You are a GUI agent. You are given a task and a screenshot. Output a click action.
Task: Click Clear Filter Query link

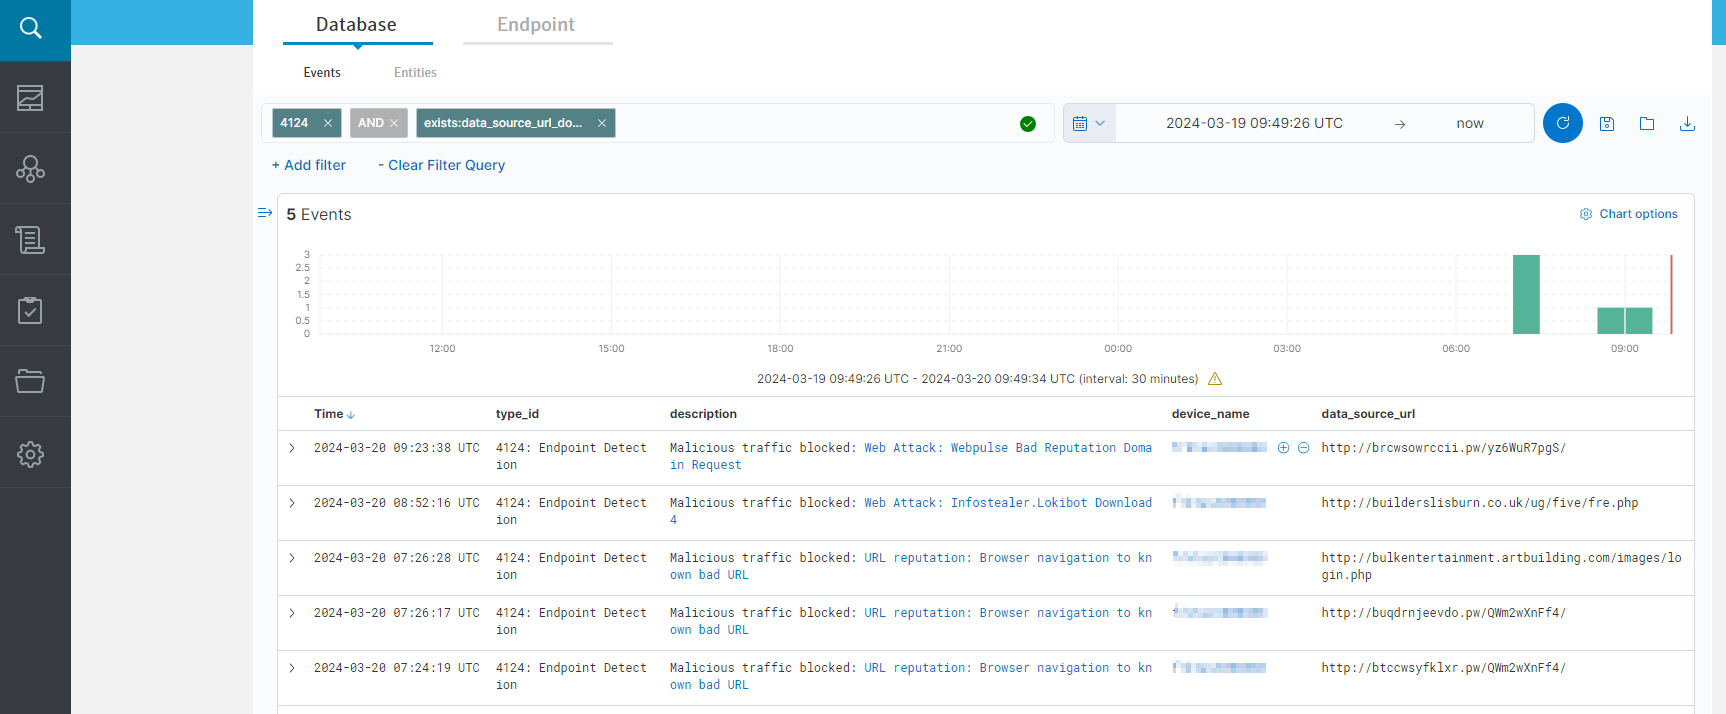point(441,165)
